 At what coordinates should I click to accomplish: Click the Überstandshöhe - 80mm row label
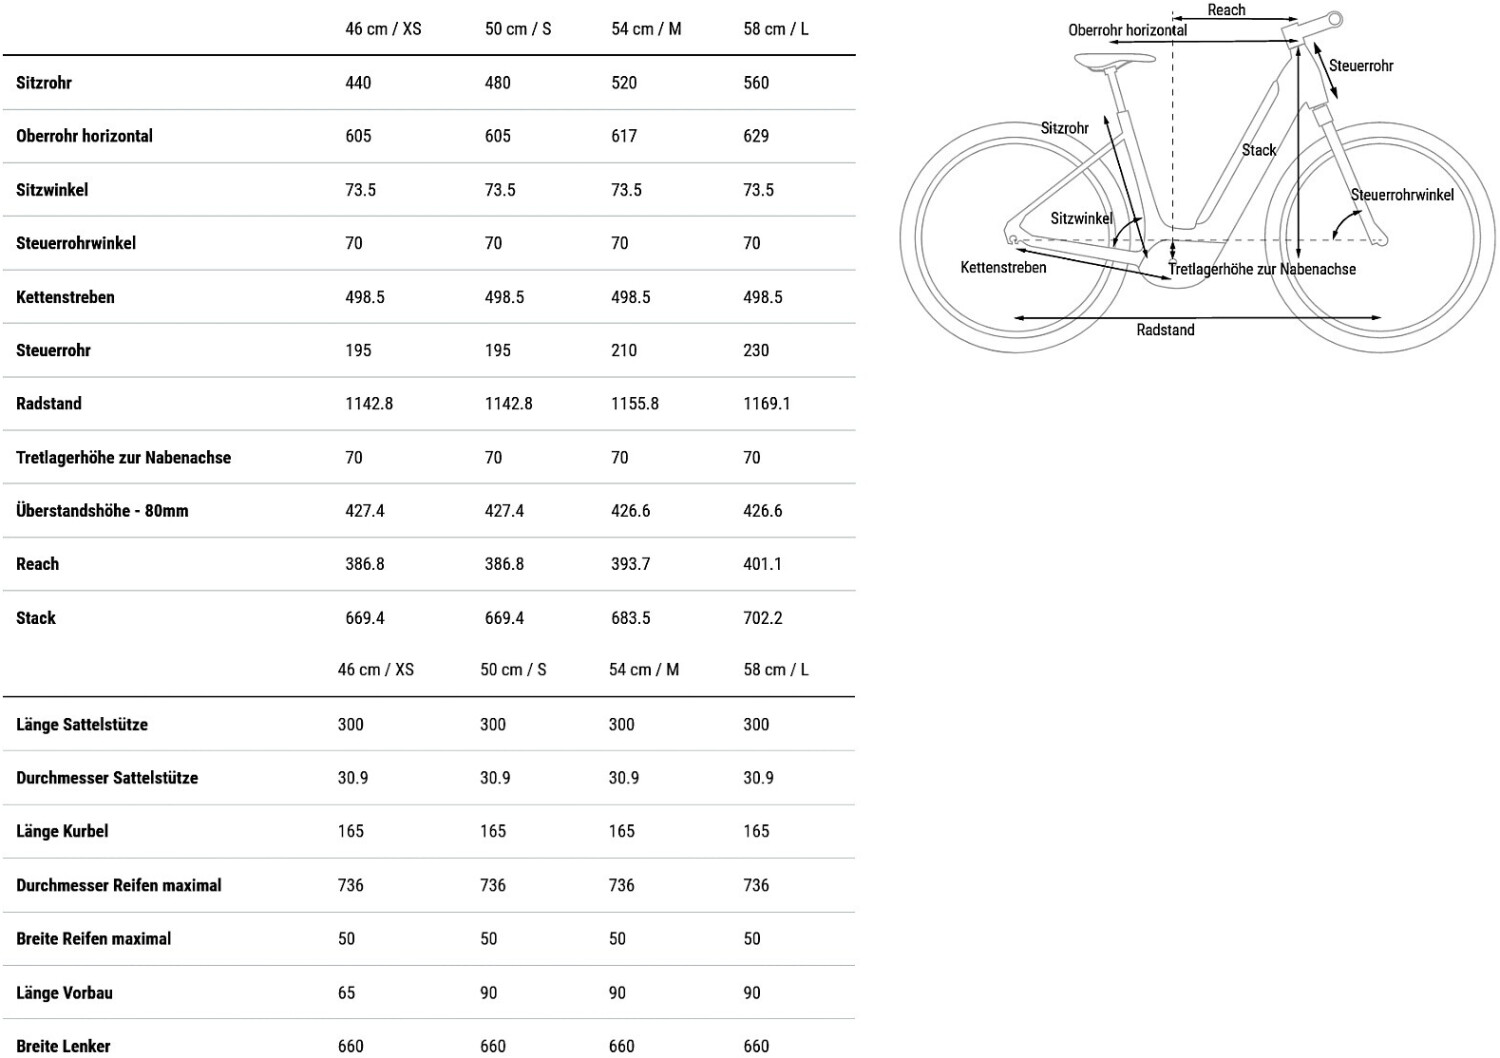coord(102,511)
